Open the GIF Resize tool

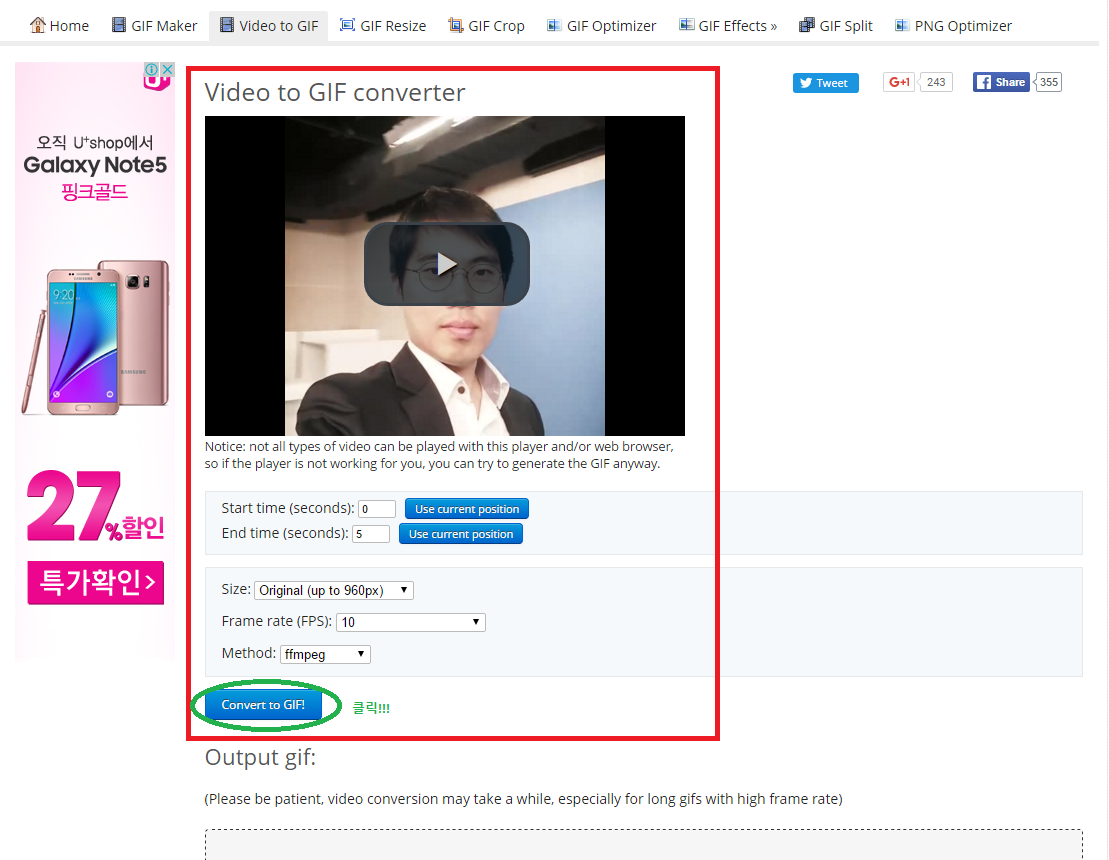pos(383,26)
